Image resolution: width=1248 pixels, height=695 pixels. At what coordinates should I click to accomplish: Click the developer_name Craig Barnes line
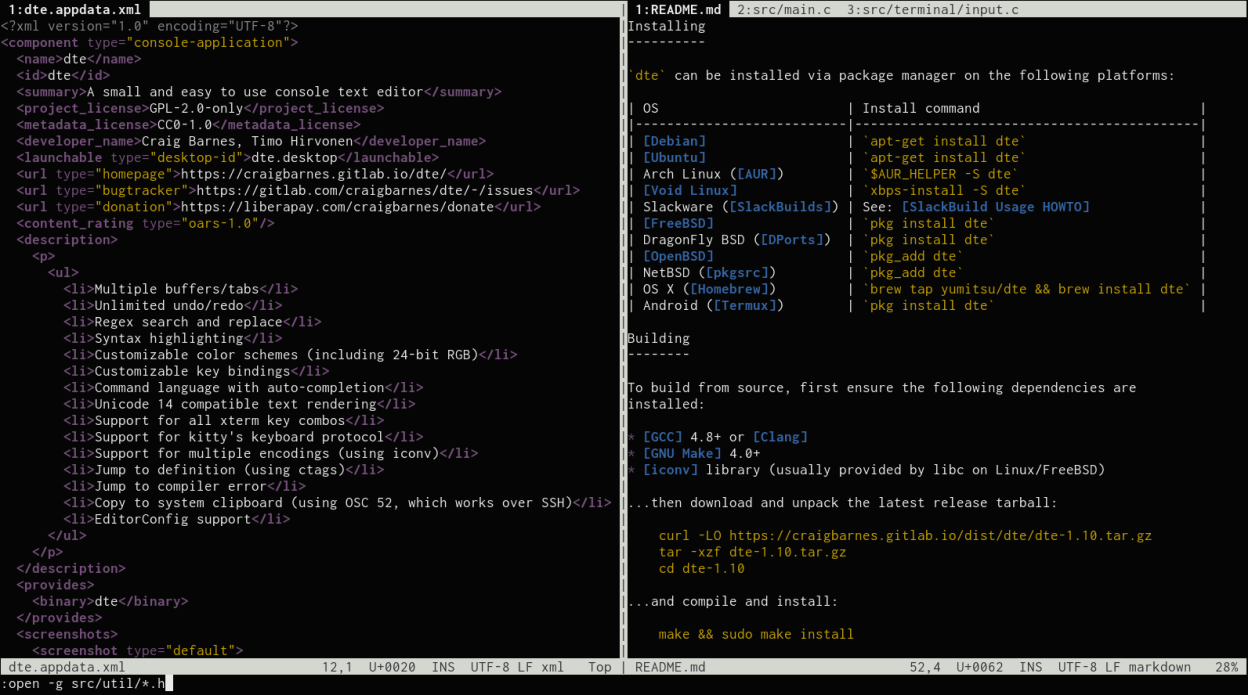click(251, 141)
